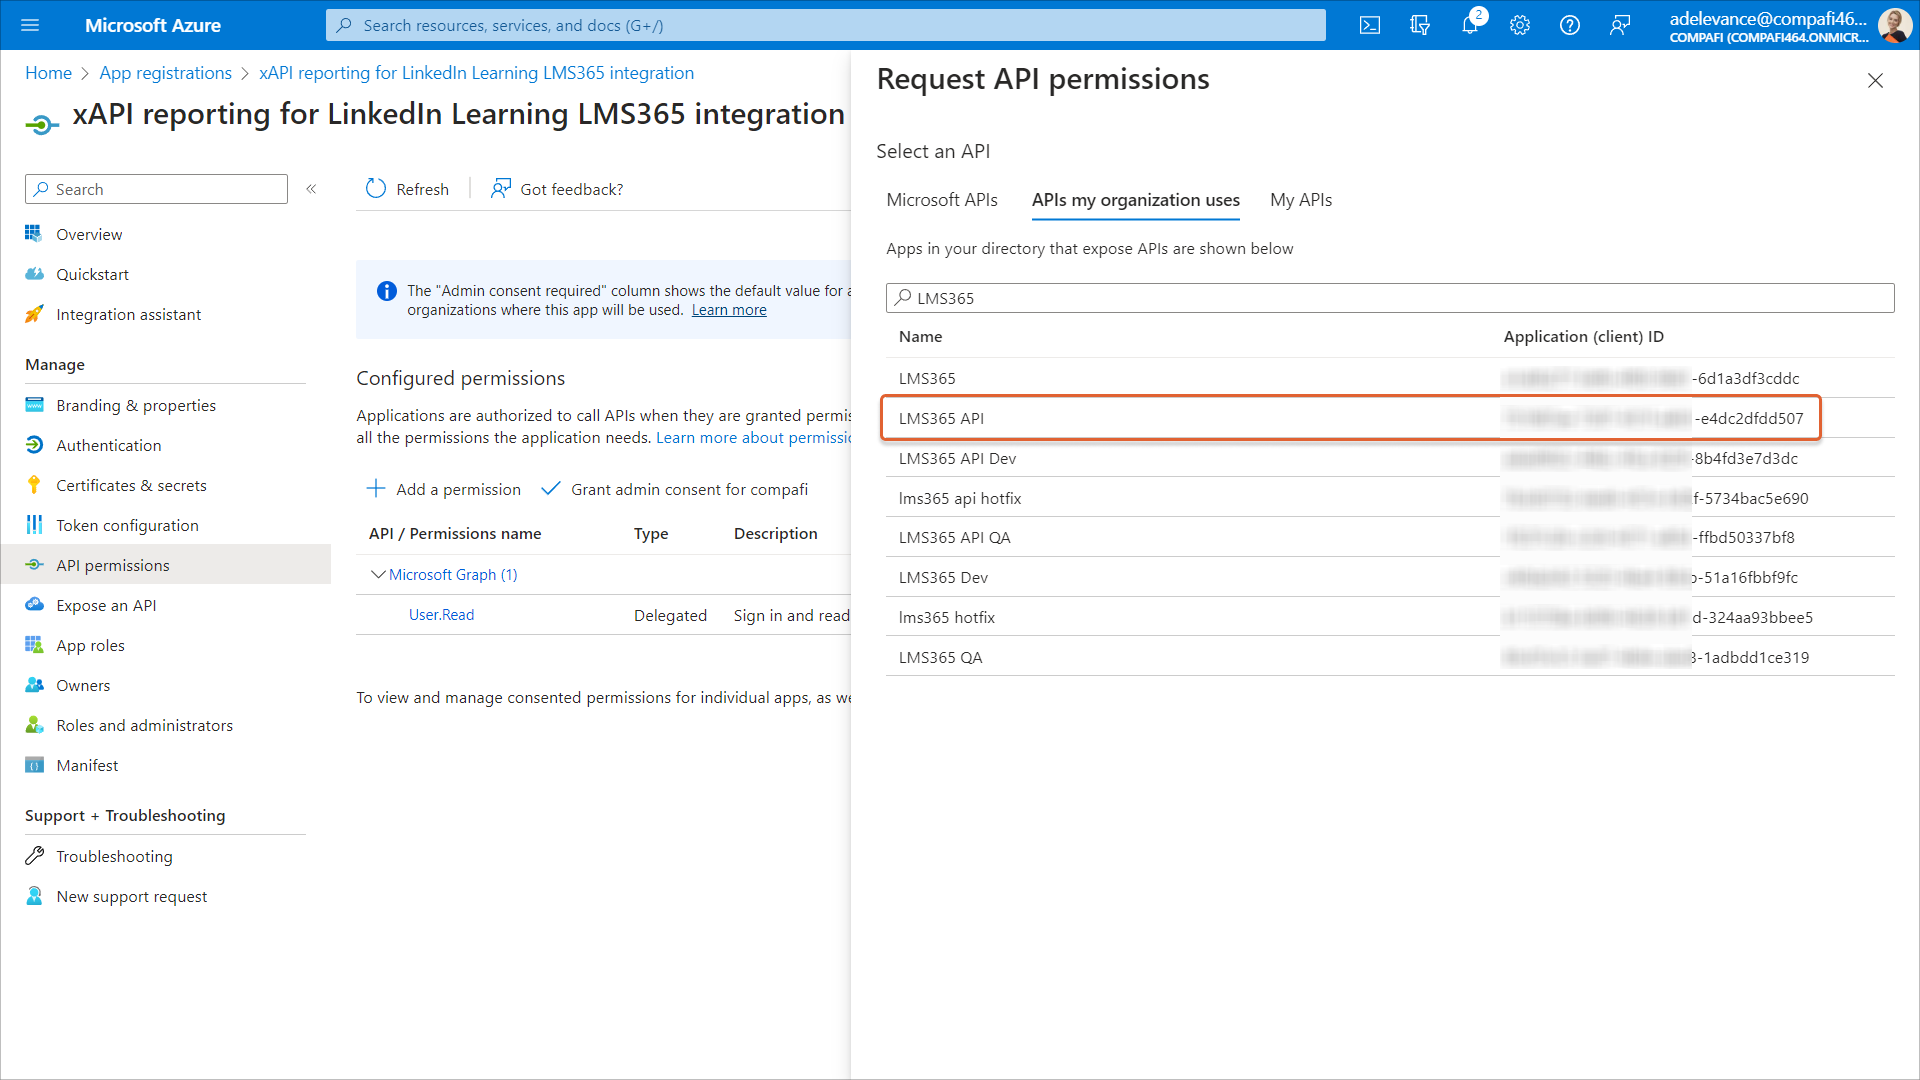The width and height of the screenshot is (1920, 1080).
Task: Collapse the Microsoft Graph (1) group
Action: pos(378,574)
